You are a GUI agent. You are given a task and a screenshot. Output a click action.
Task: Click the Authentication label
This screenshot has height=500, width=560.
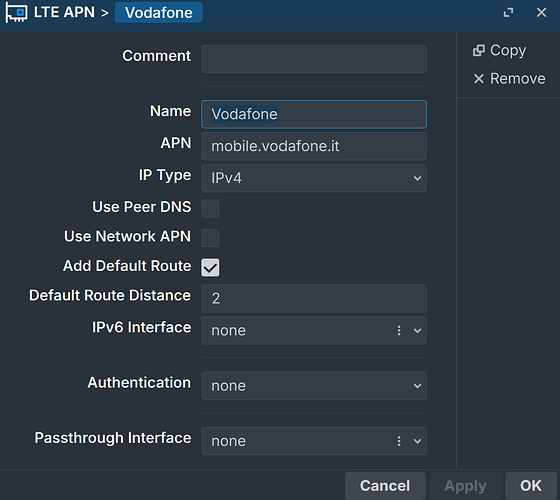click(x=139, y=383)
